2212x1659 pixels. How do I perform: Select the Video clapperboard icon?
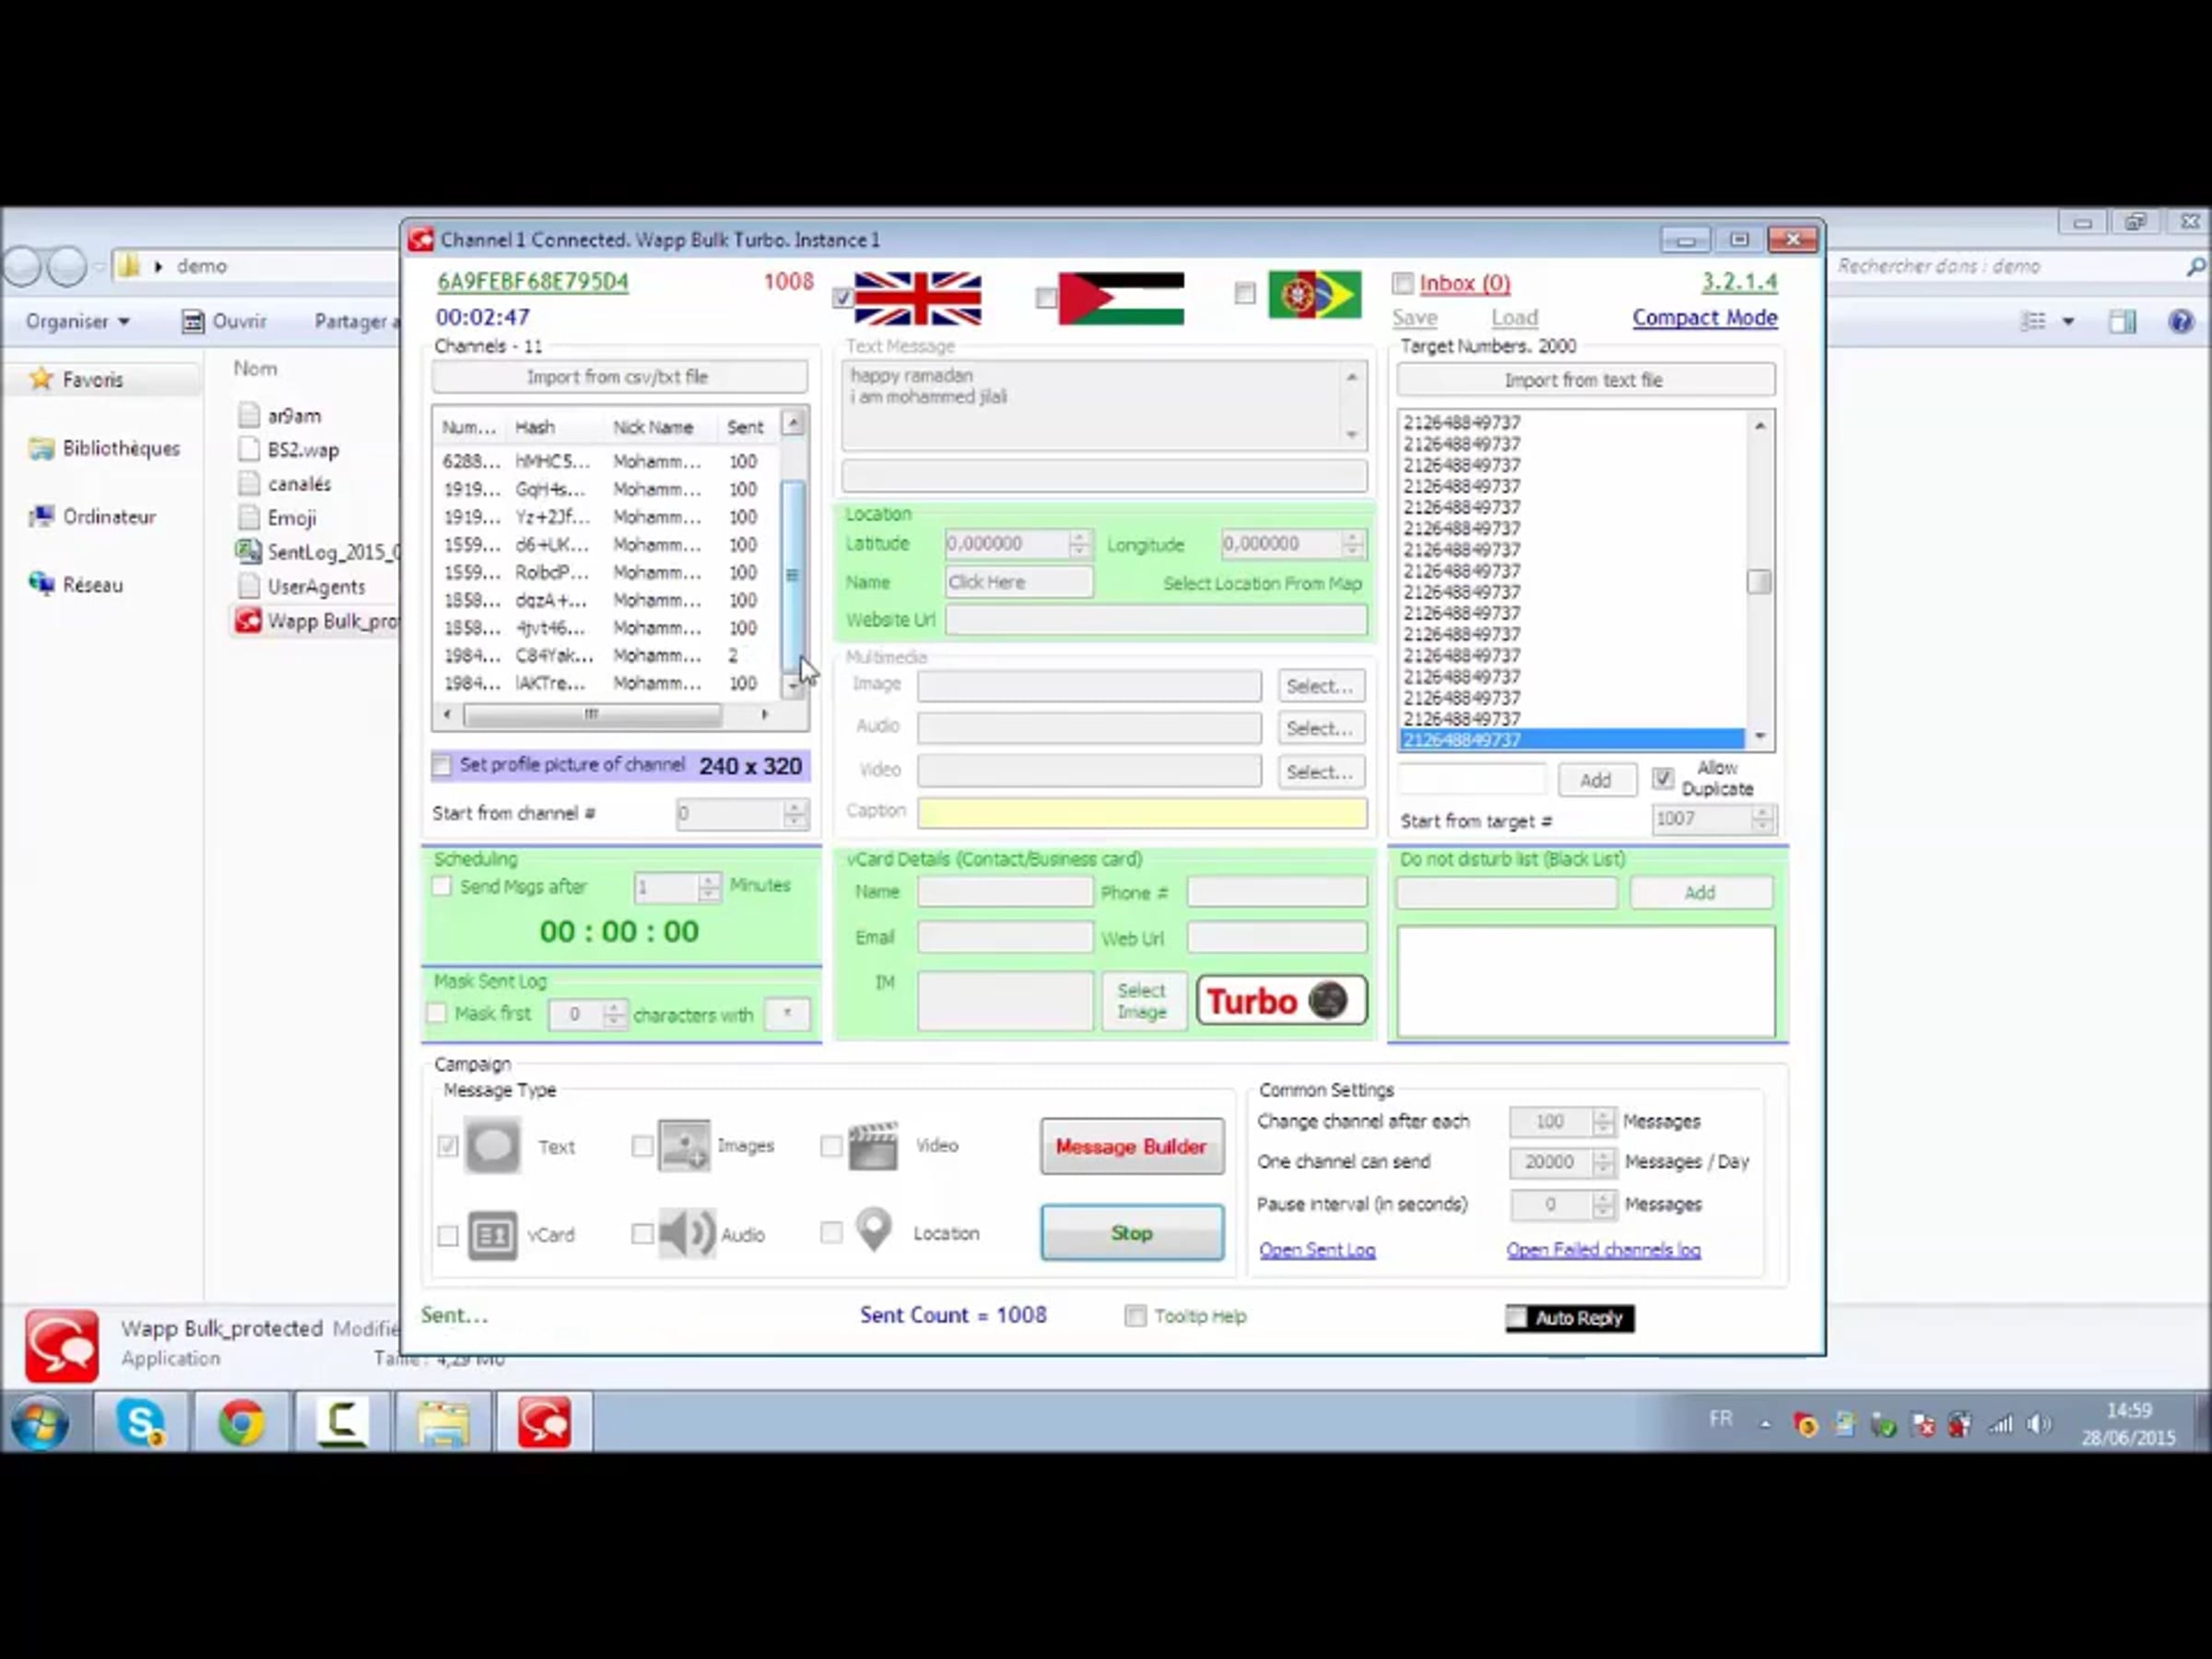pyautogui.click(x=873, y=1146)
